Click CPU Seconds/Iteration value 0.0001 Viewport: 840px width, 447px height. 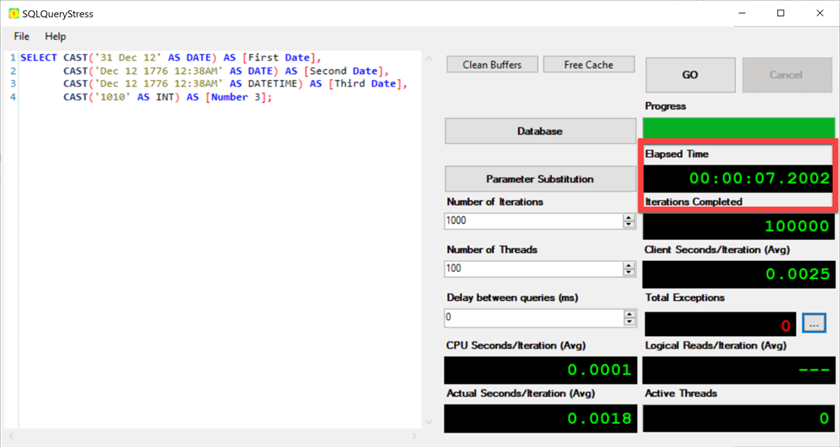click(599, 370)
